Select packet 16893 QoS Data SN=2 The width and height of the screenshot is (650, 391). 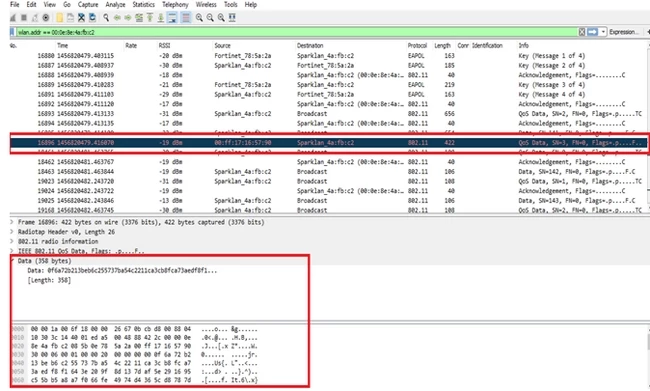tap(327, 114)
